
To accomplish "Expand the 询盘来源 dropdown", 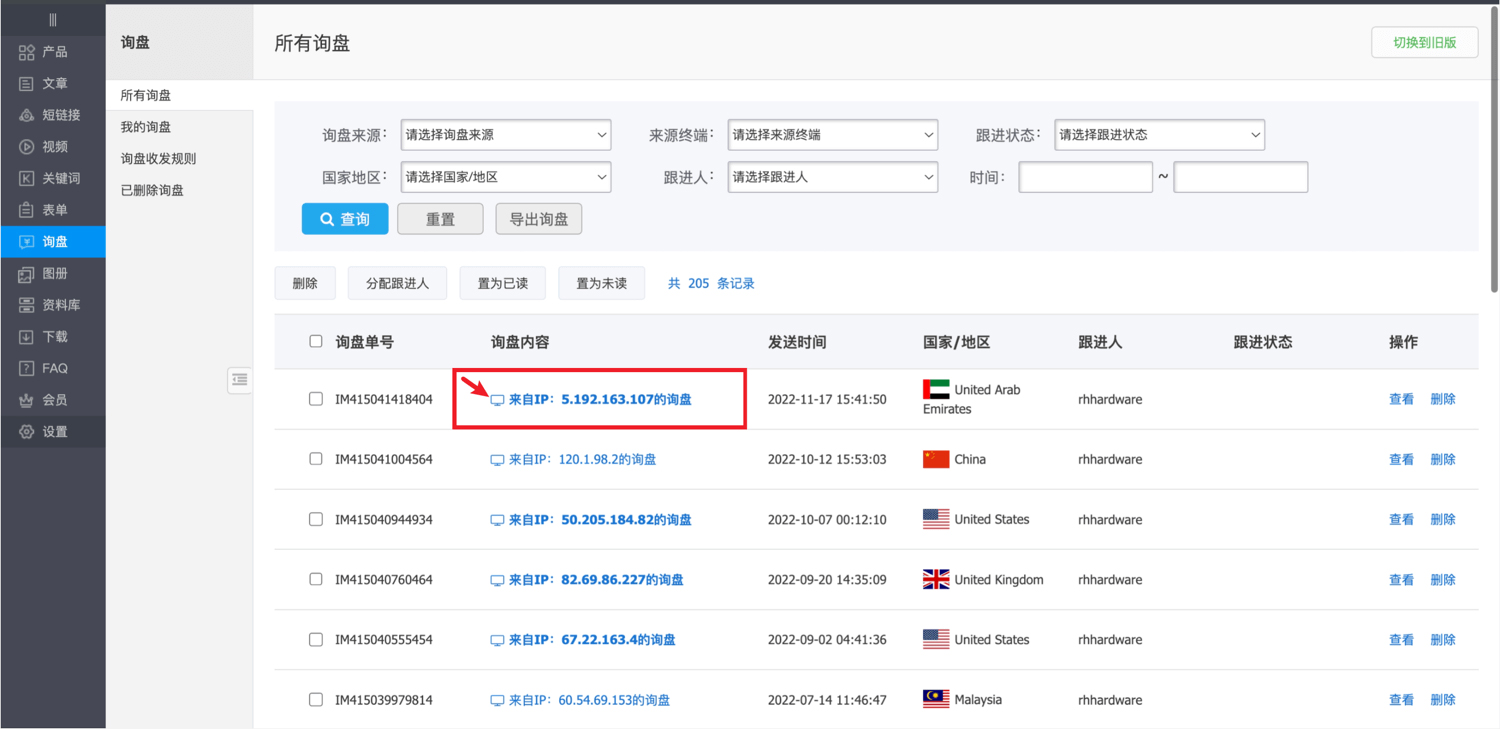I will (x=505, y=135).
